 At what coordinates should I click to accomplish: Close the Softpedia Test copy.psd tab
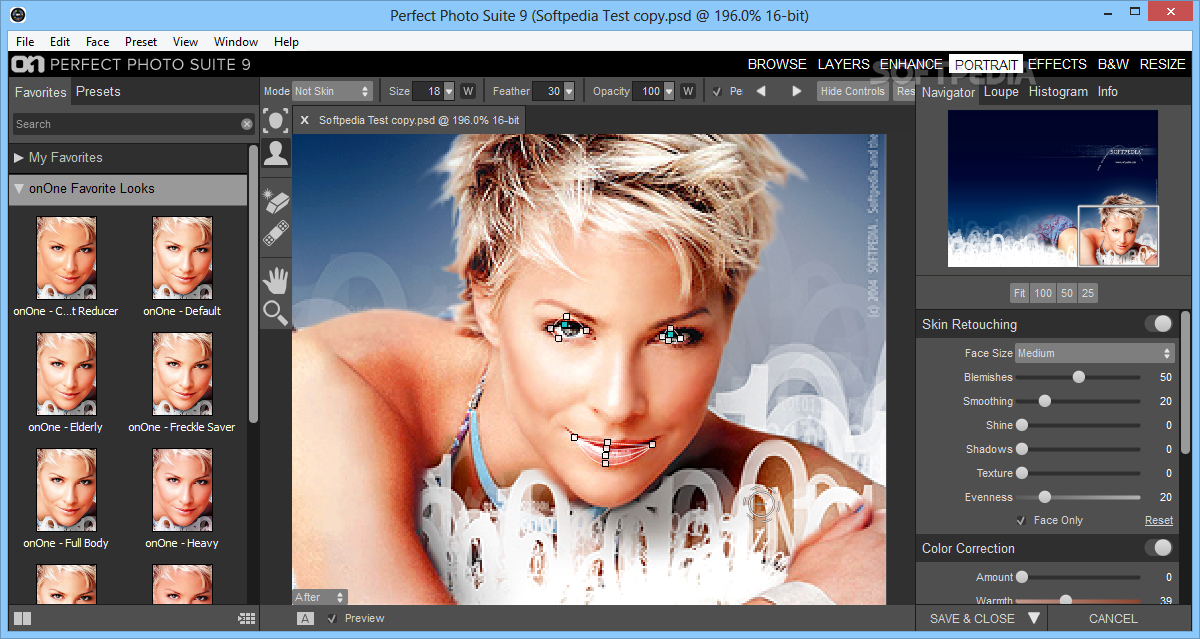(305, 120)
